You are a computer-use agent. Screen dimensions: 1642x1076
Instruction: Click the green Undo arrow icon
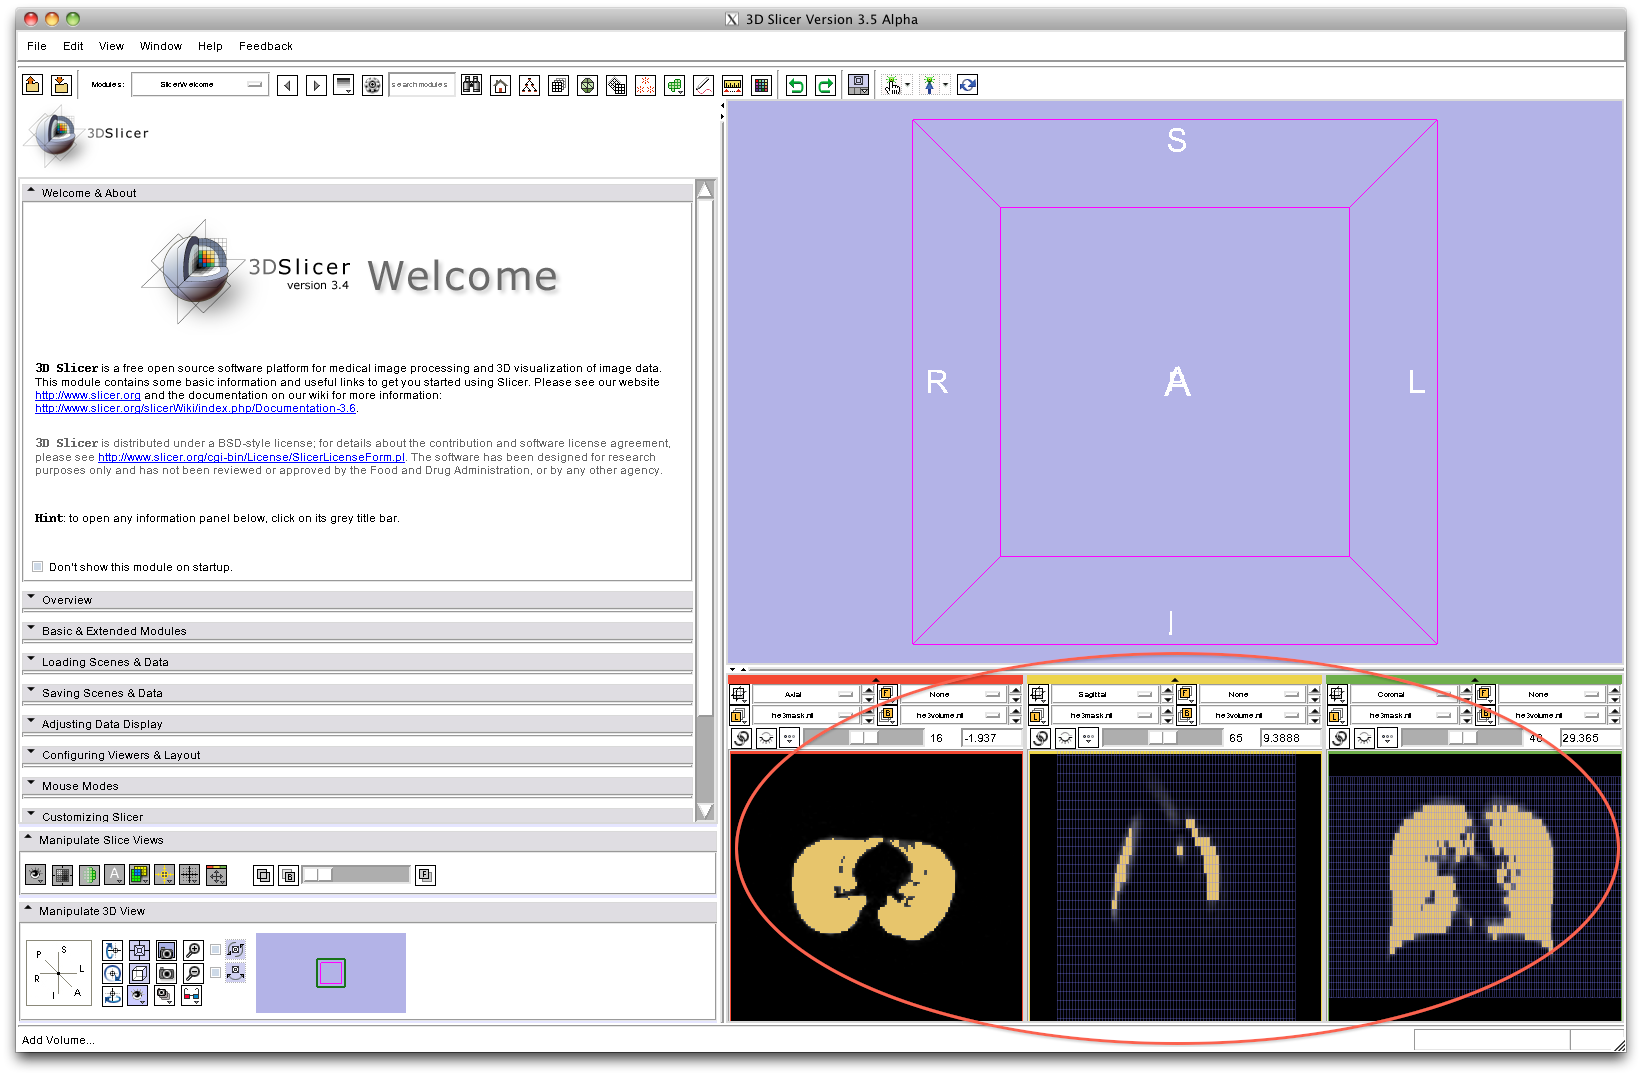pos(796,86)
